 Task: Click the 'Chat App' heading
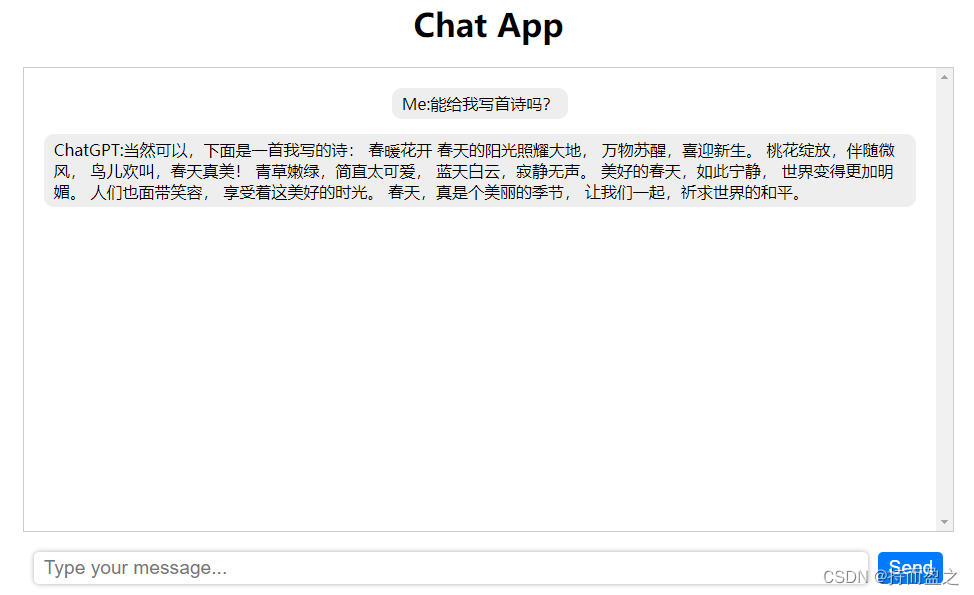pyautogui.click(x=488, y=26)
